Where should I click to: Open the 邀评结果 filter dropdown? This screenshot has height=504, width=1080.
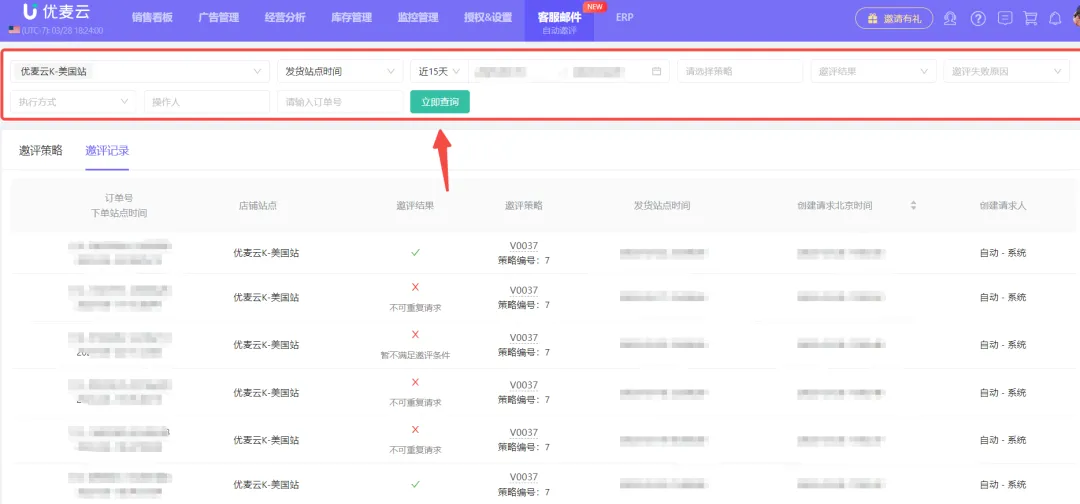(873, 71)
